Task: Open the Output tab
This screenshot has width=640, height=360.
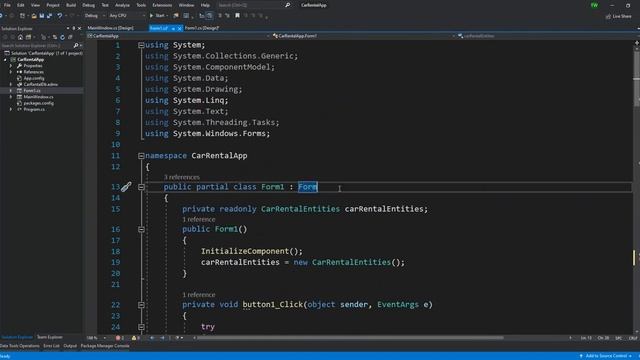Action: point(70,346)
